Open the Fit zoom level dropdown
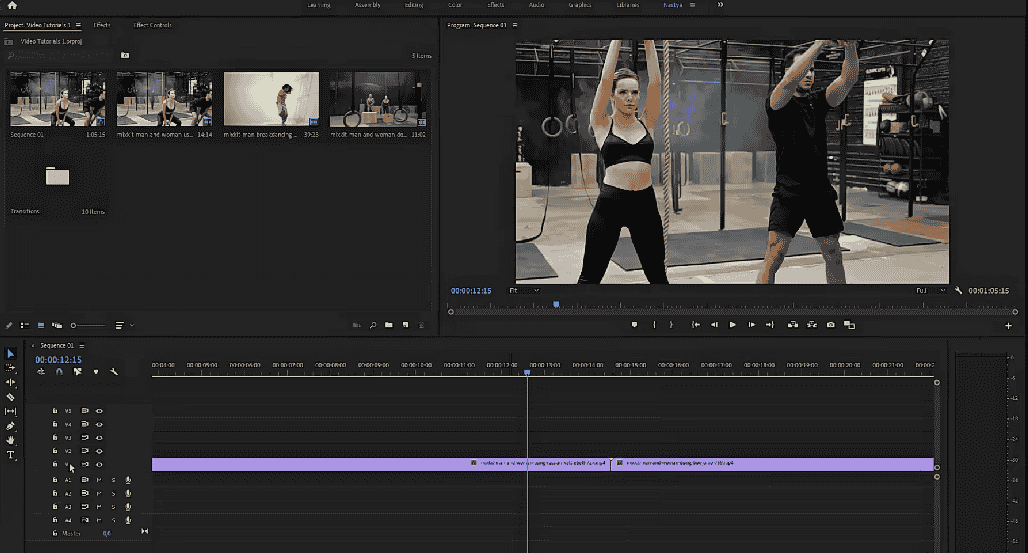Screen dimensions: 1028x553 (524, 291)
